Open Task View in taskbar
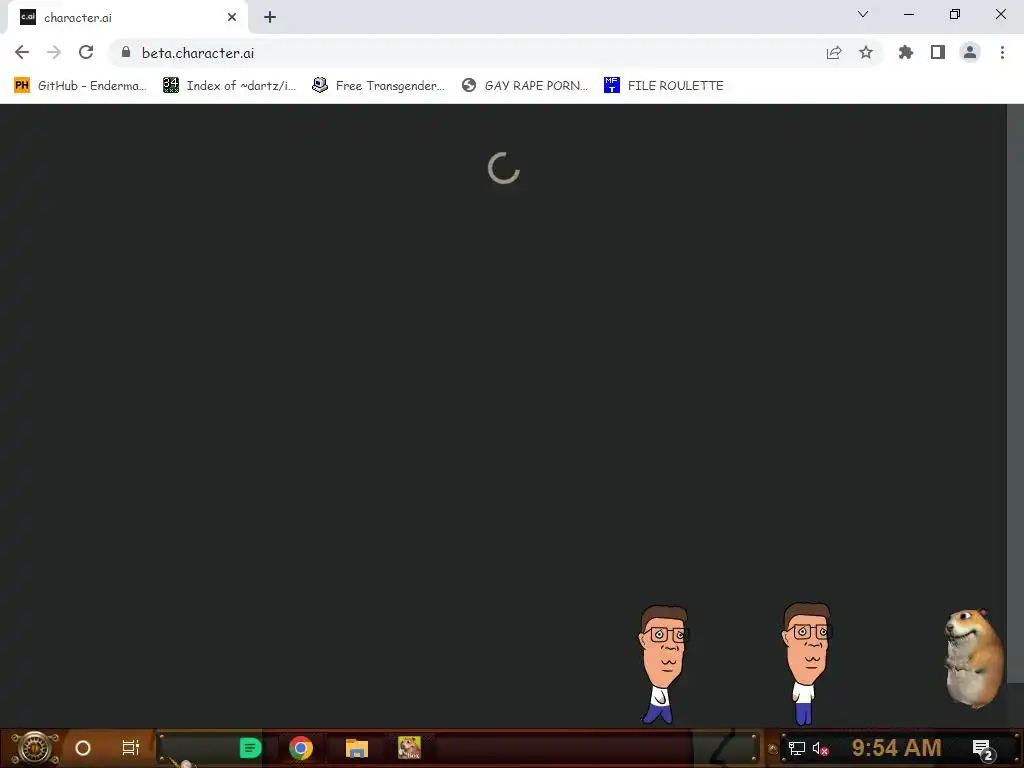The height and width of the screenshot is (768, 1024). (x=131, y=748)
